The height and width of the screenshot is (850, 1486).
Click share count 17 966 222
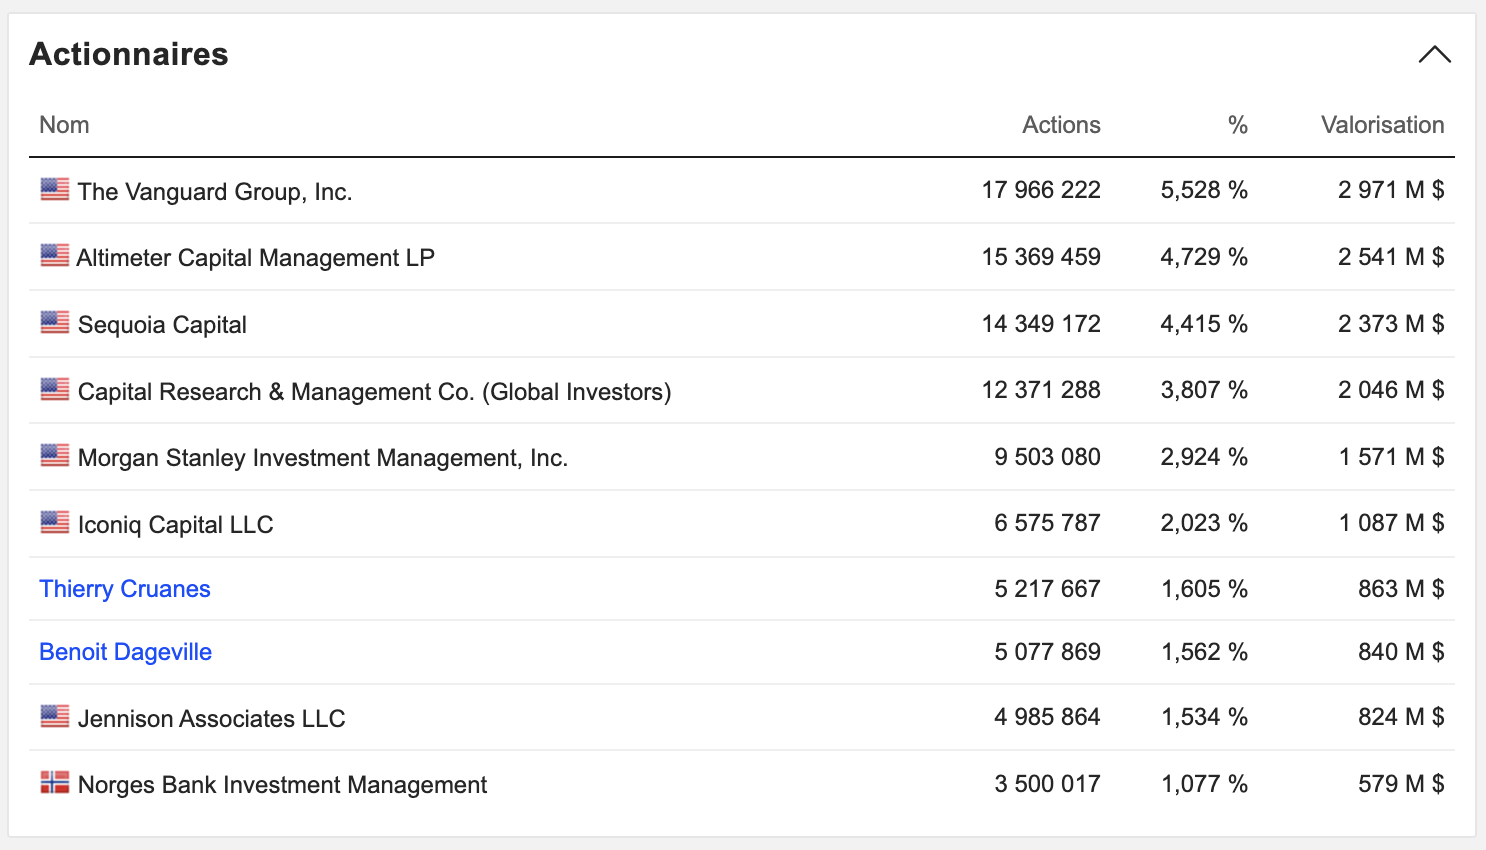(1041, 190)
